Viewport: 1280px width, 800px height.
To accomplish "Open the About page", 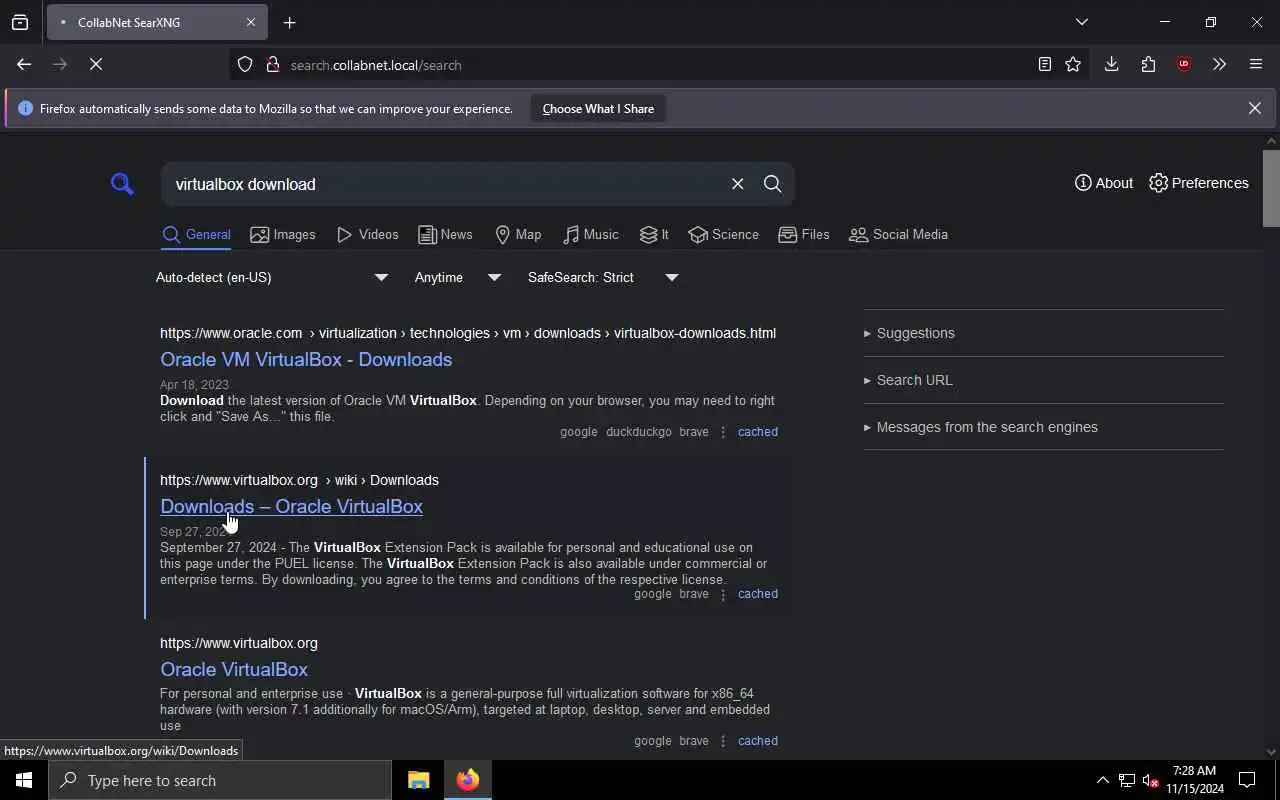I will point(1104,183).
